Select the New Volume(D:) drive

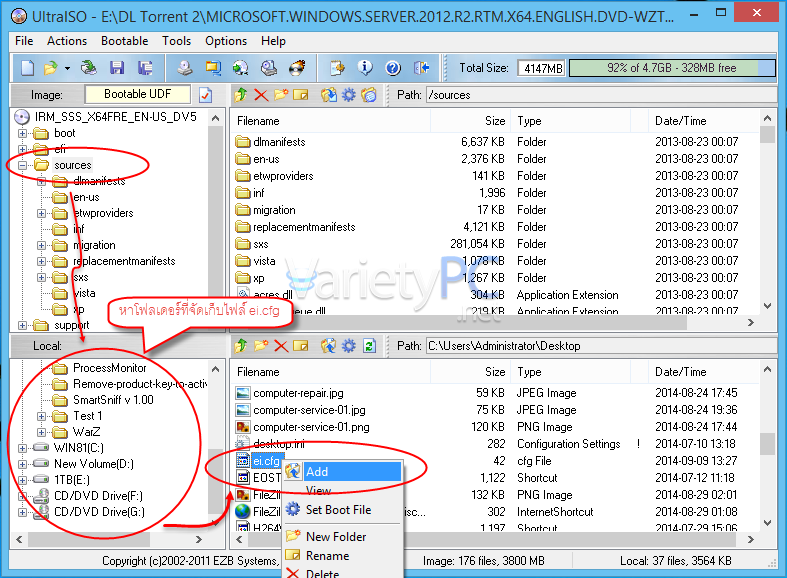94,464
